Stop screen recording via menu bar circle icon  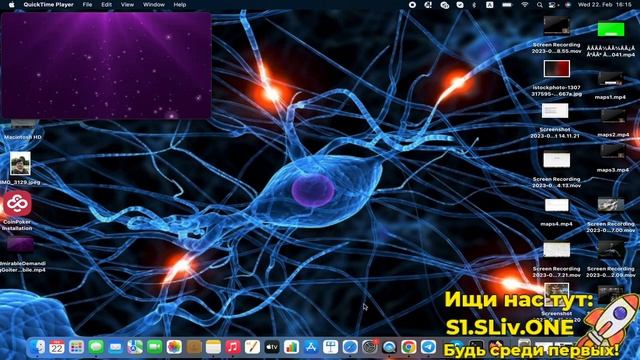(x=412, y=5)
